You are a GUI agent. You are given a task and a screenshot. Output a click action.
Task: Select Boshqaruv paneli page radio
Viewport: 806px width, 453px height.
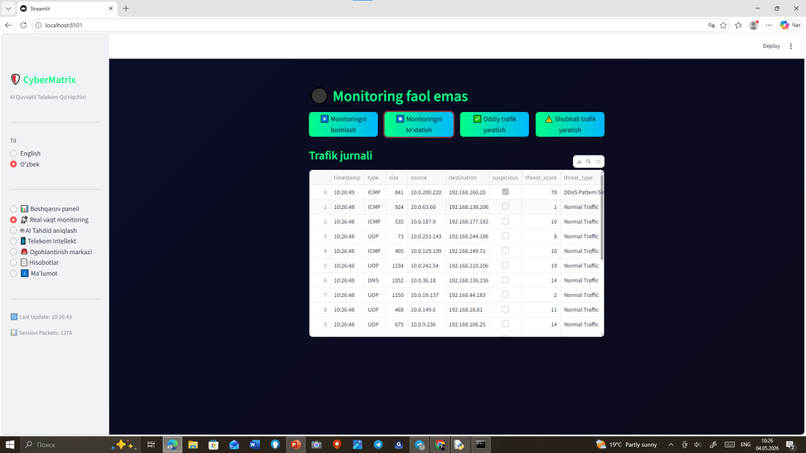coord(13,209)
